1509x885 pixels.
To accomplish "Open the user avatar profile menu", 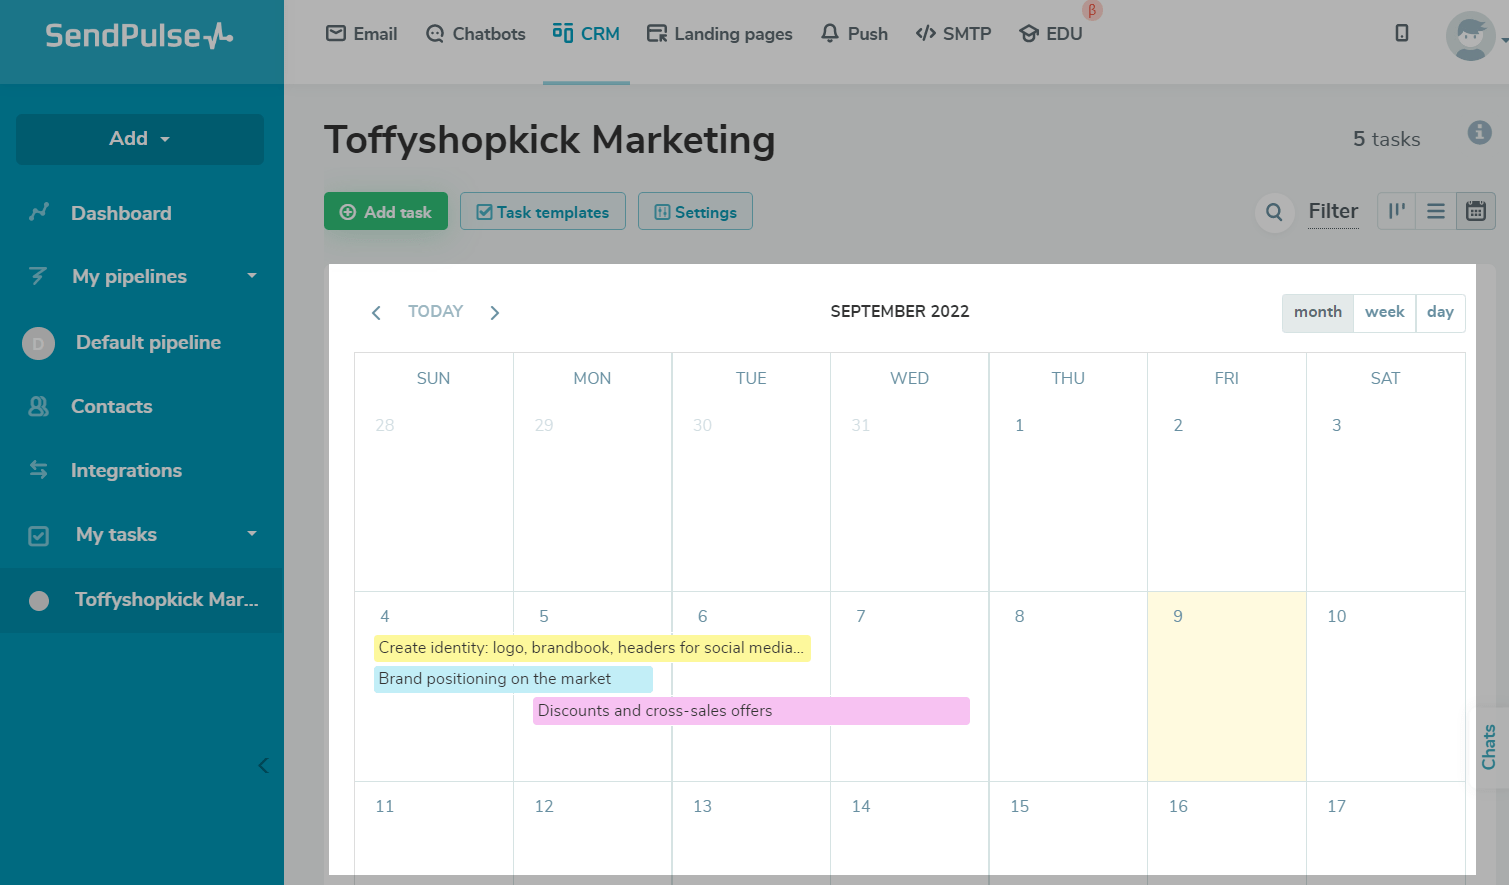I will [1471, 37].
